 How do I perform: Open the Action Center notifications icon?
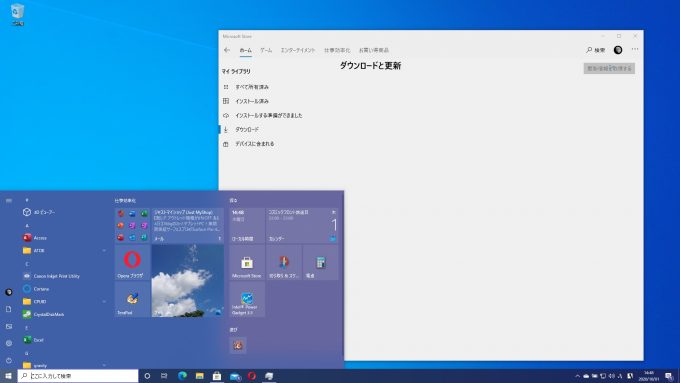pos(669,376)
